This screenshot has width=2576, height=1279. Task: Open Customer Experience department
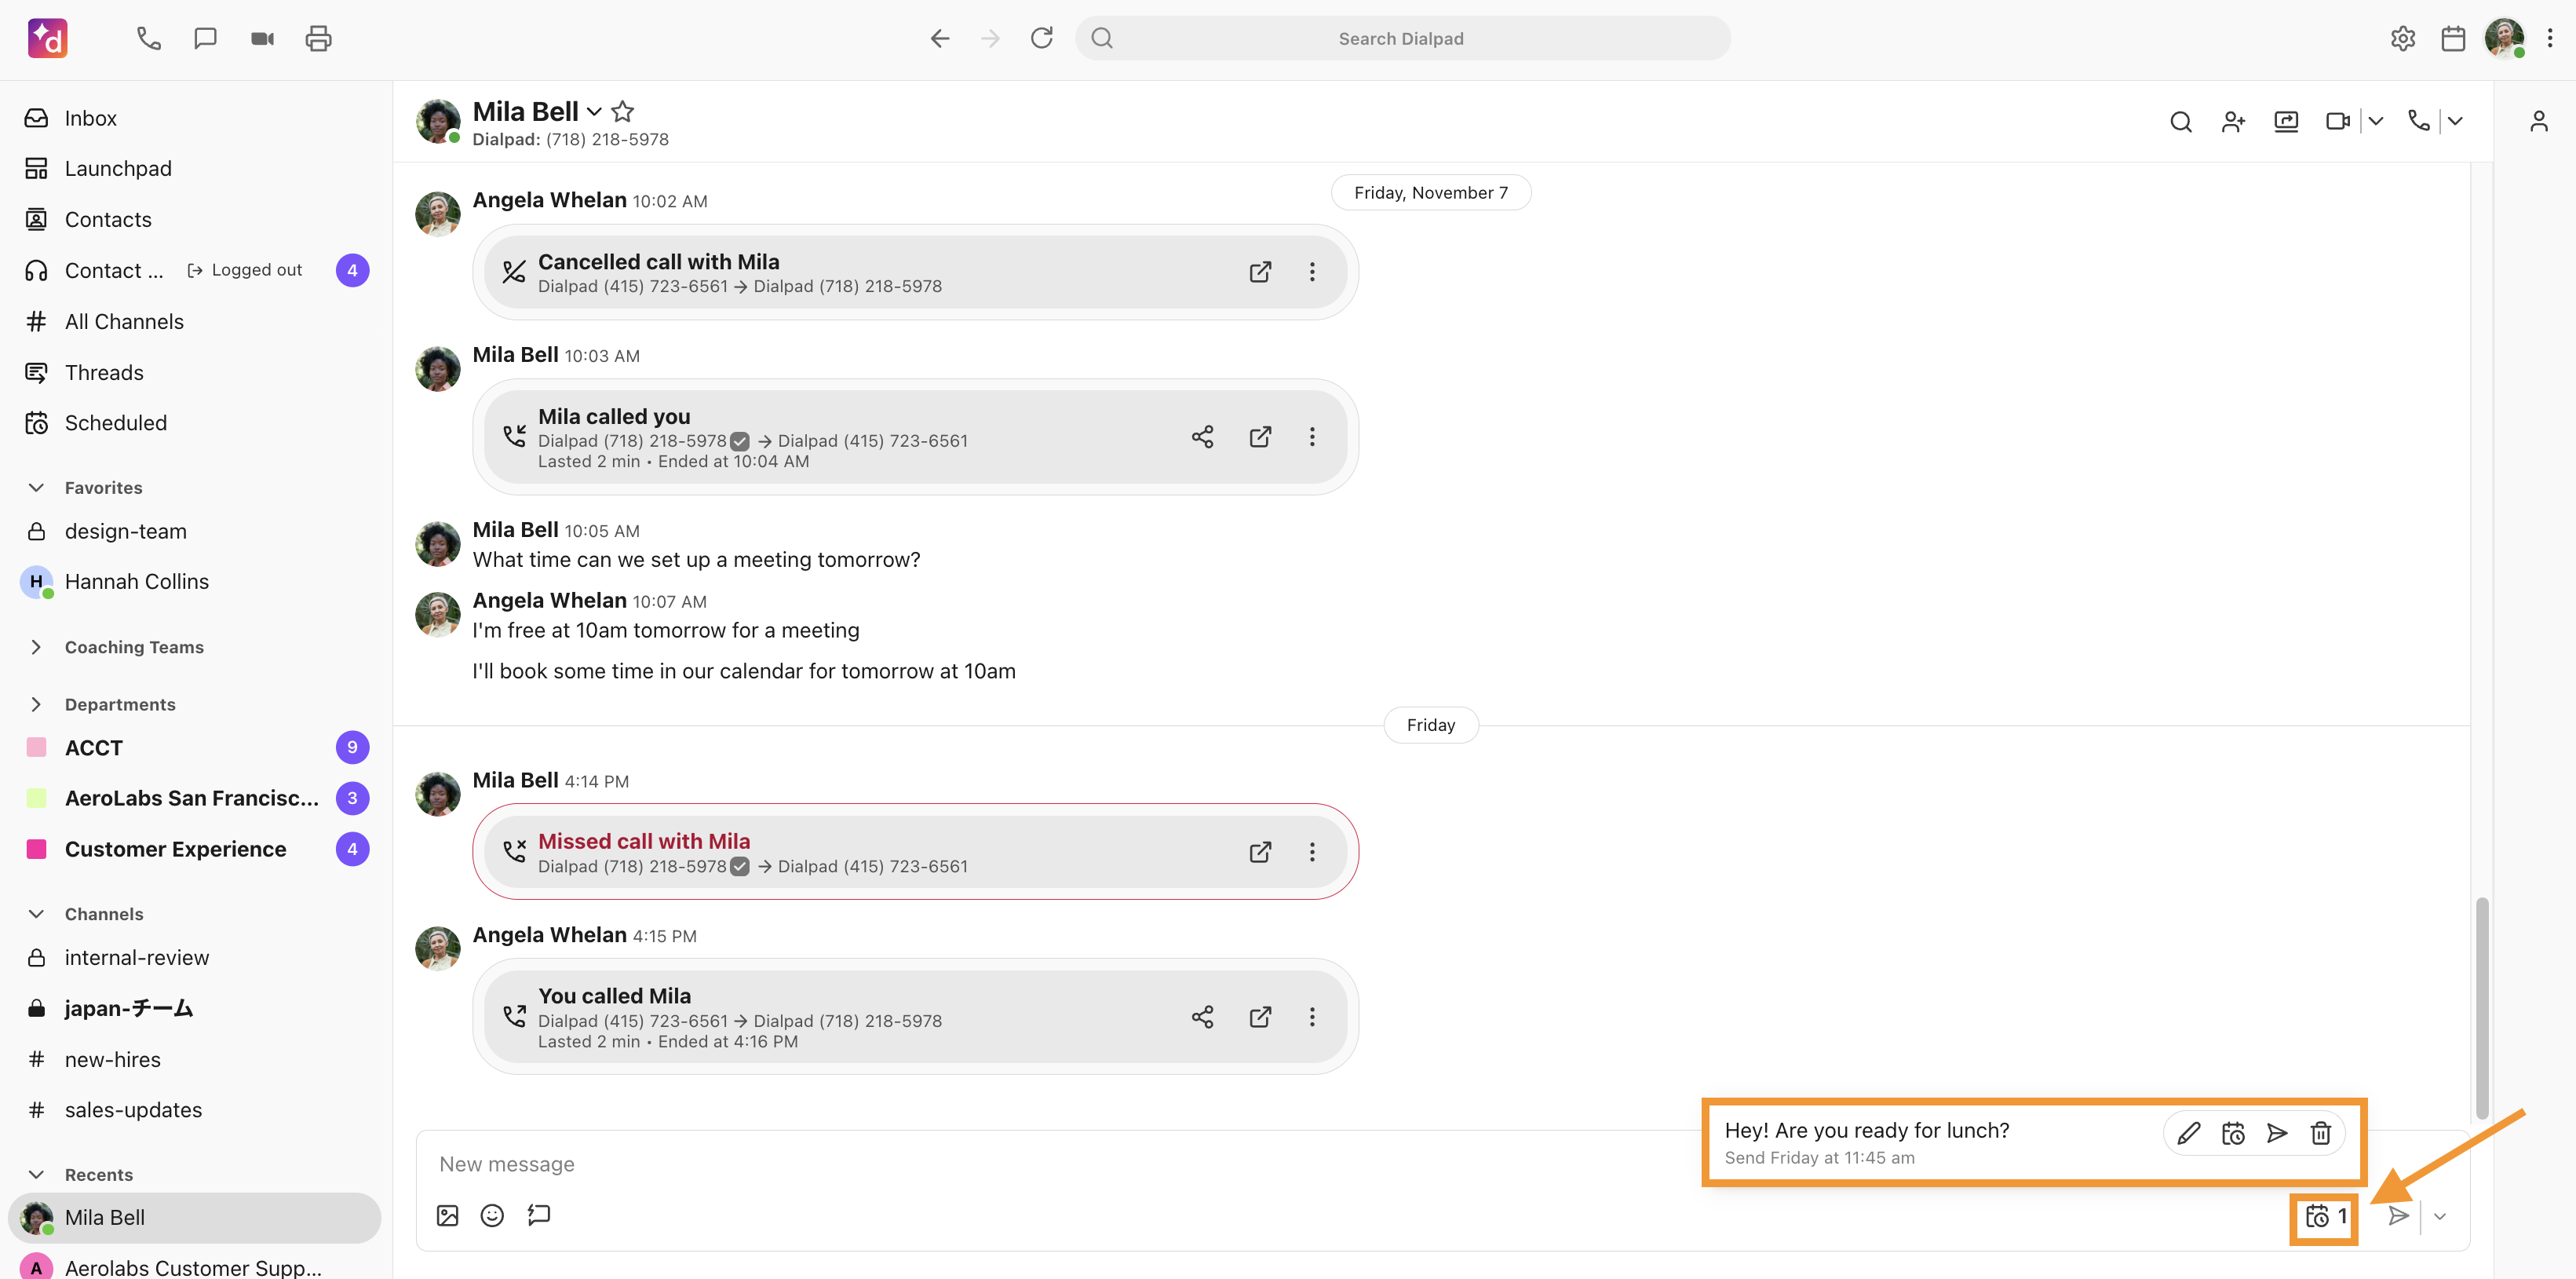coord(195,850)
